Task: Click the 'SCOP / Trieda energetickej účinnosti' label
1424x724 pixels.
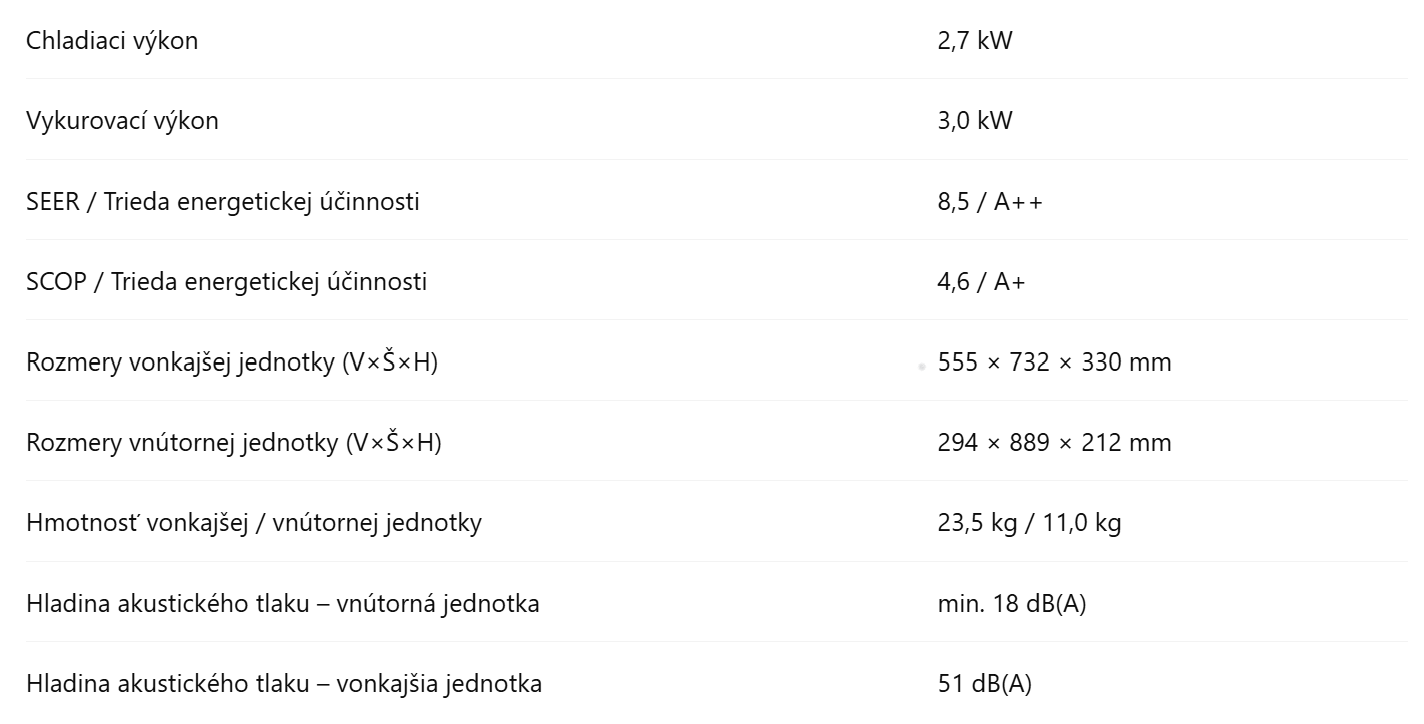Action: click(x=226, y=282)
